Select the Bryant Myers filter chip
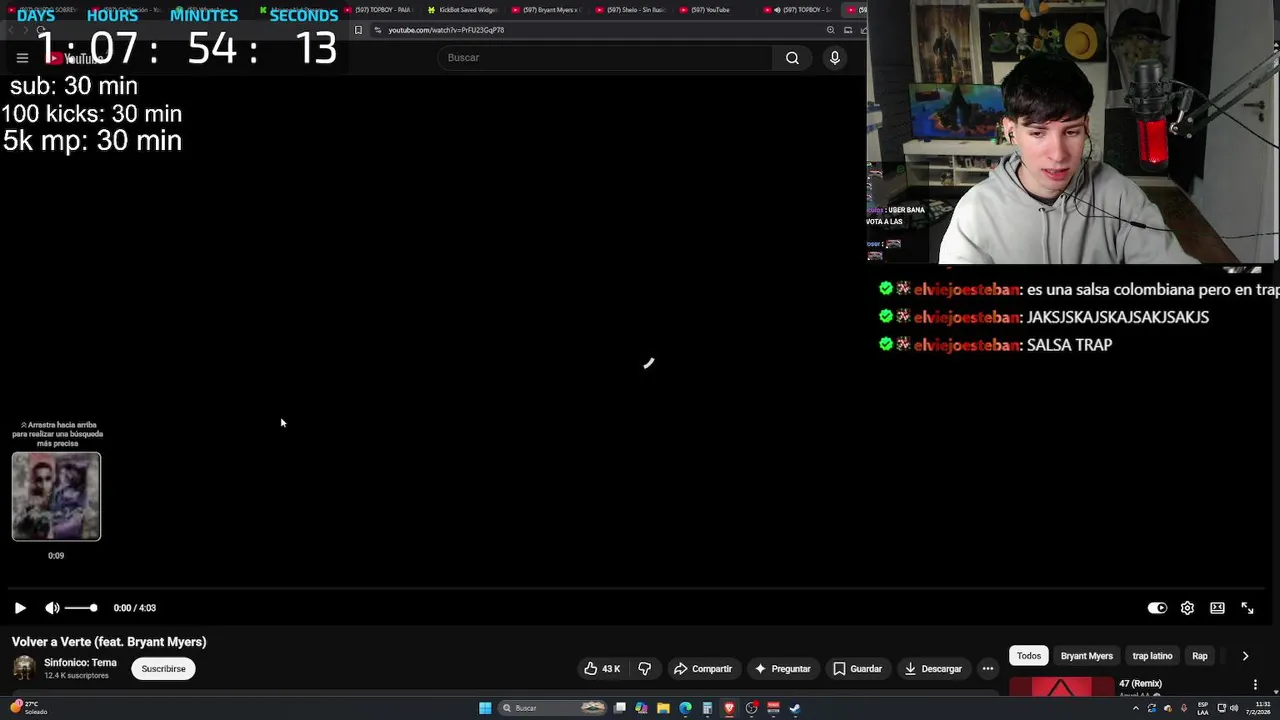 click(1087, 656)
